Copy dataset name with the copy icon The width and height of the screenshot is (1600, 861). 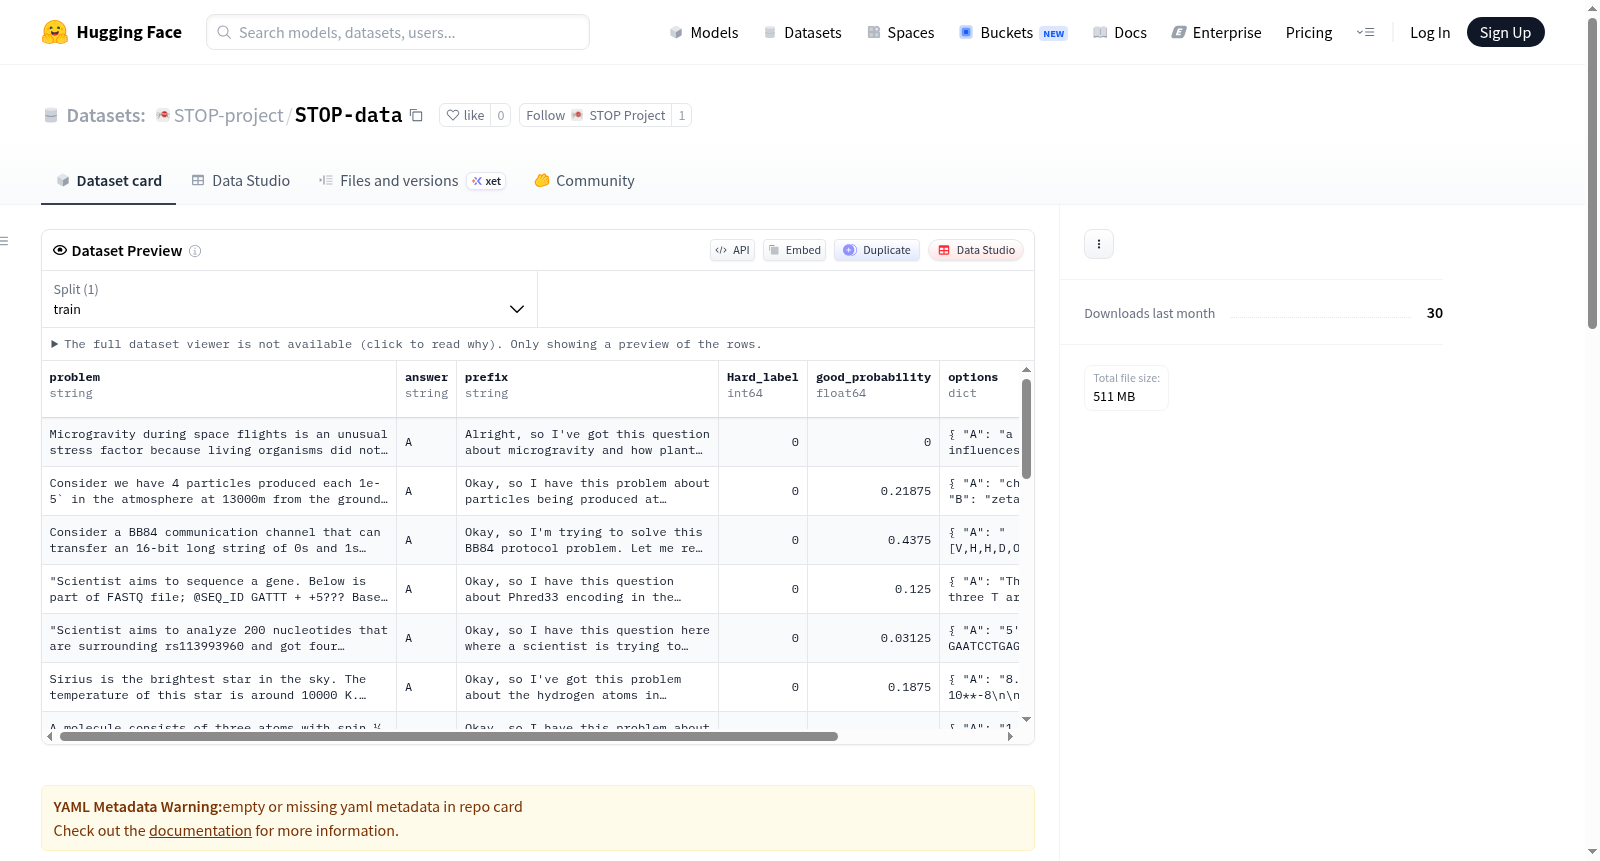pos(416,115)
